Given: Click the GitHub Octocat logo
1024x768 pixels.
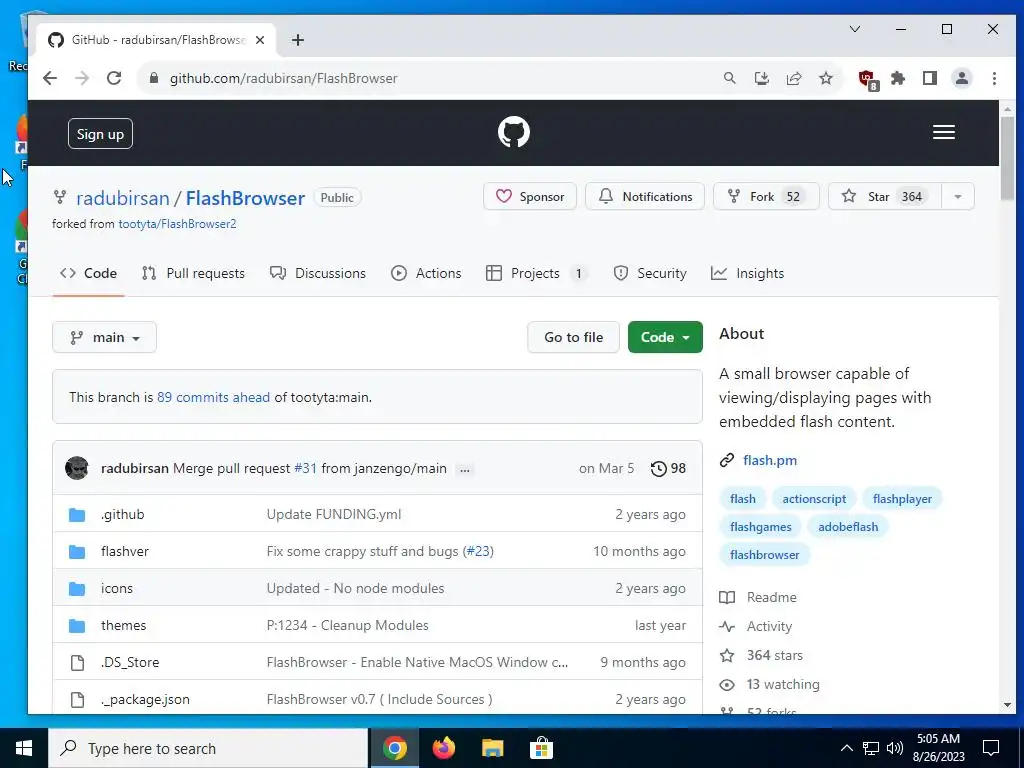Looking at the screenshot, I should click(513, 133).
